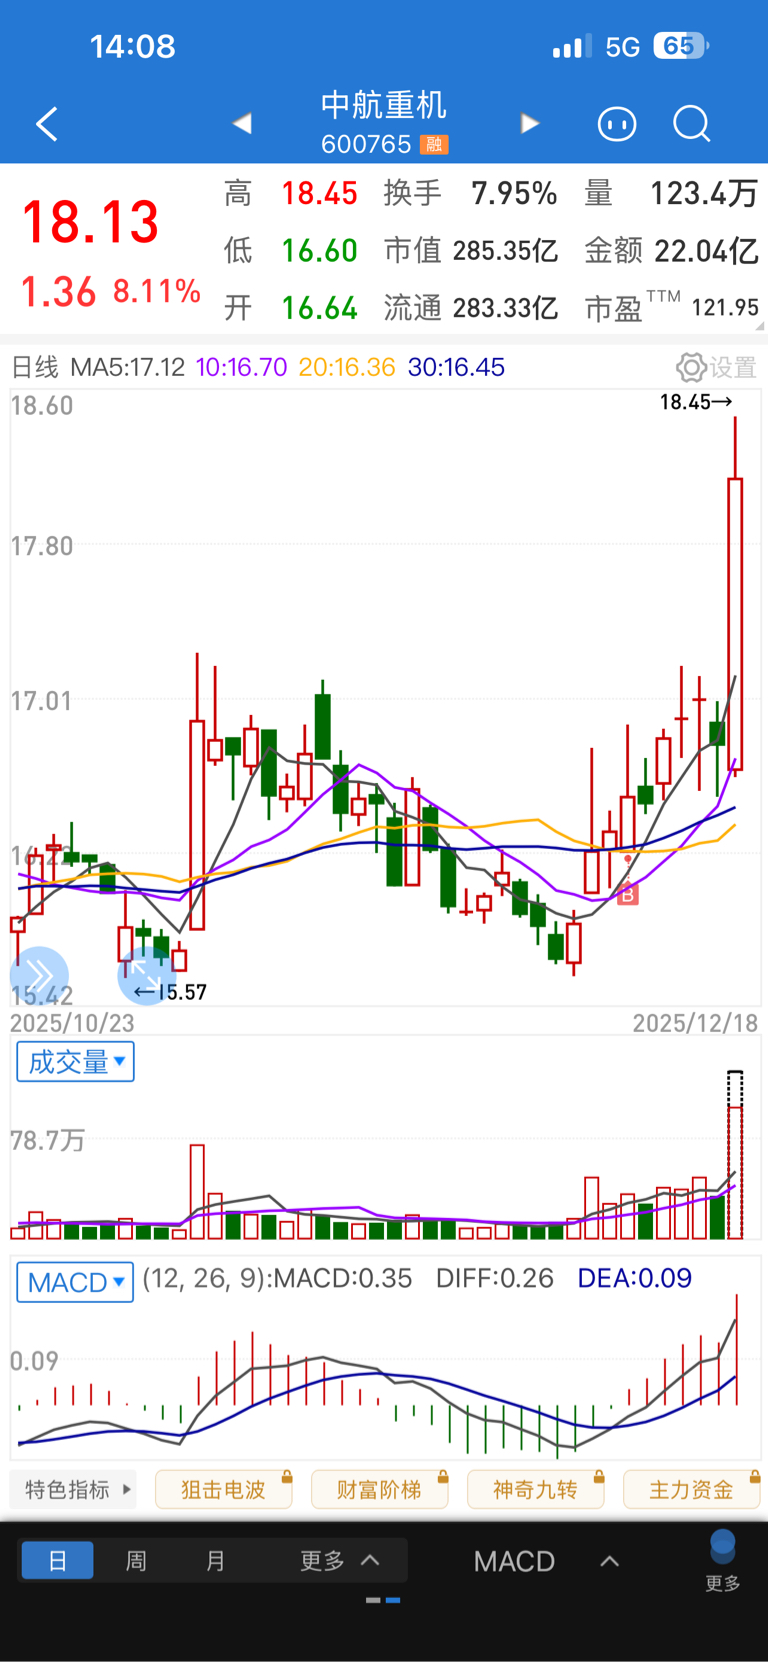Tap the 市值 value 285.35亿
The width and height of the screenshot is (768, 1662).
click(x=505, y=250)
